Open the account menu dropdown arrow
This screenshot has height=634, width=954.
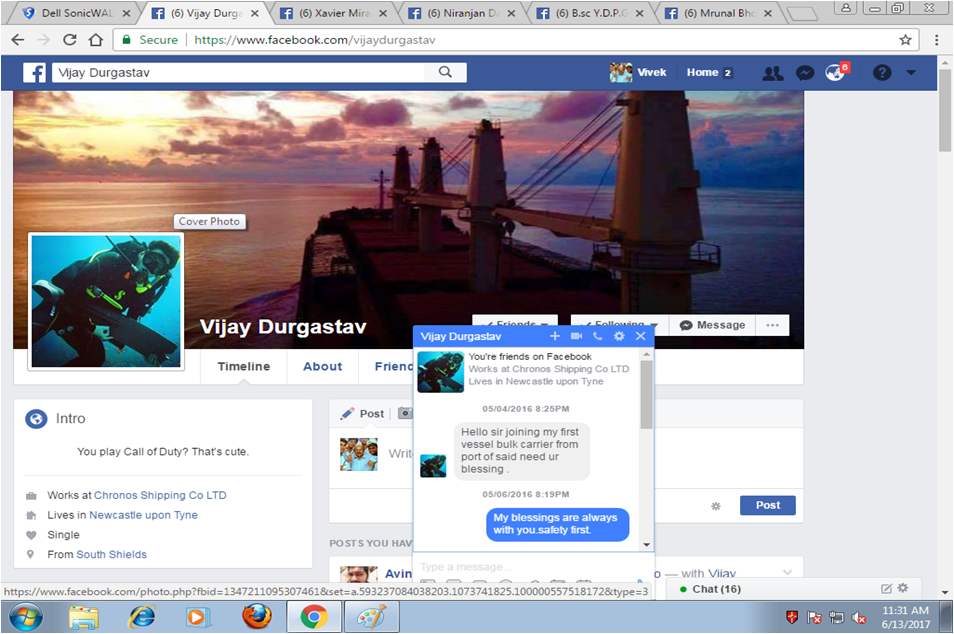coord(911,73)
